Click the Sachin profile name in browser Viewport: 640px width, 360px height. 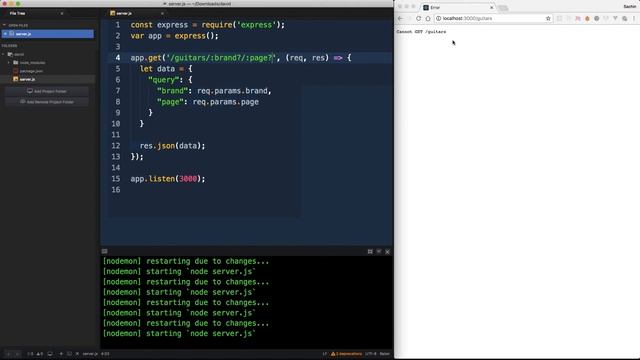point(630,6)
